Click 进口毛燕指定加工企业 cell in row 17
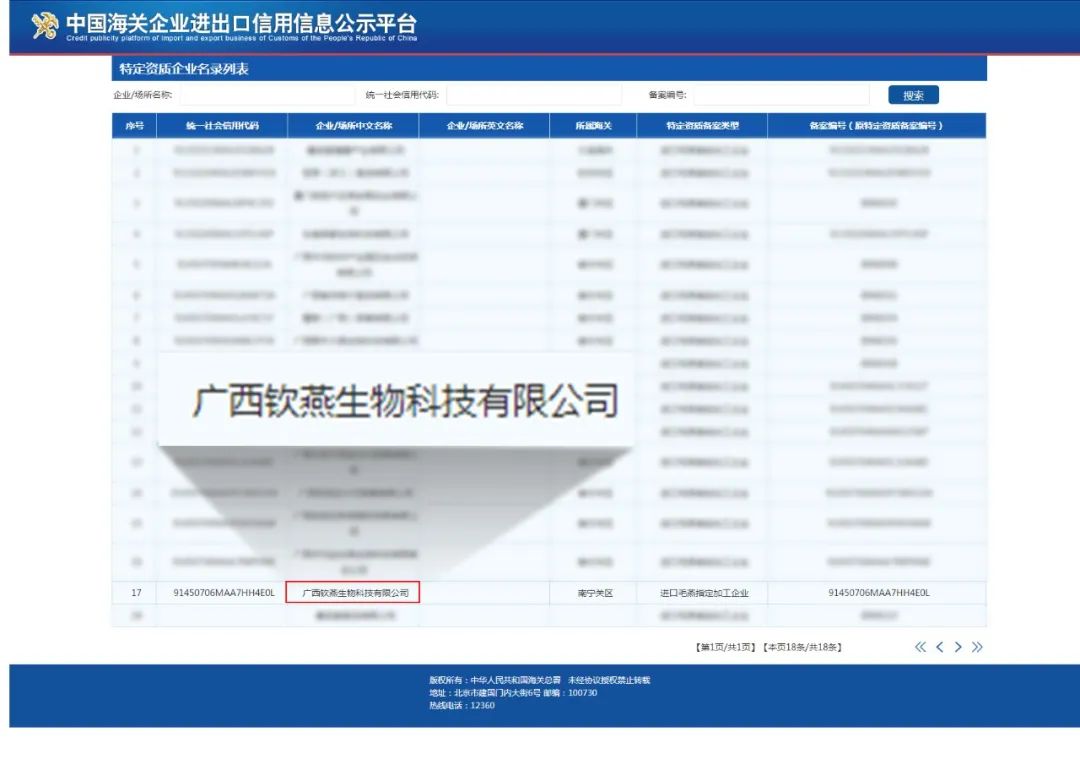The height and width of the screenshot is (759, 1080). pos(703,592)
